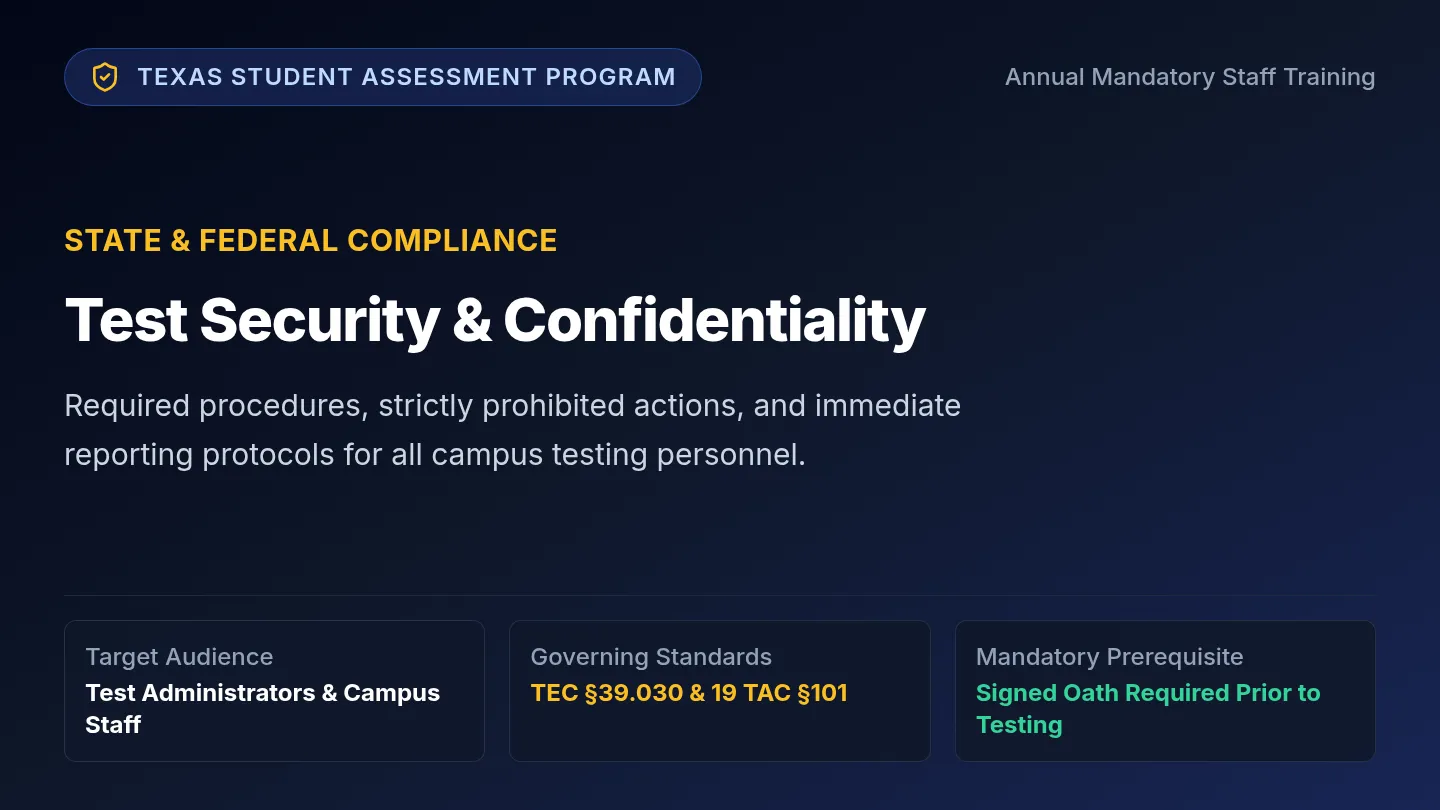
Task: Click the subtitle paragraph about required procedures
Action: point(512,430)
